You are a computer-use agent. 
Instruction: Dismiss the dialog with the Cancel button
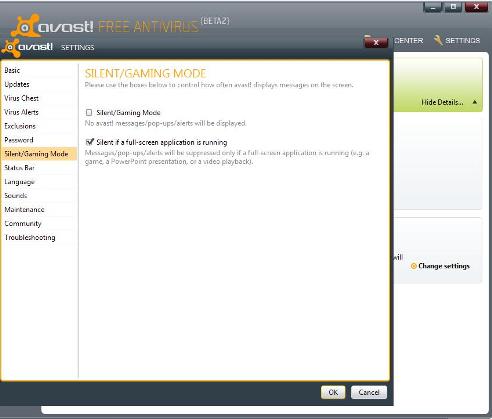point(369,393)
